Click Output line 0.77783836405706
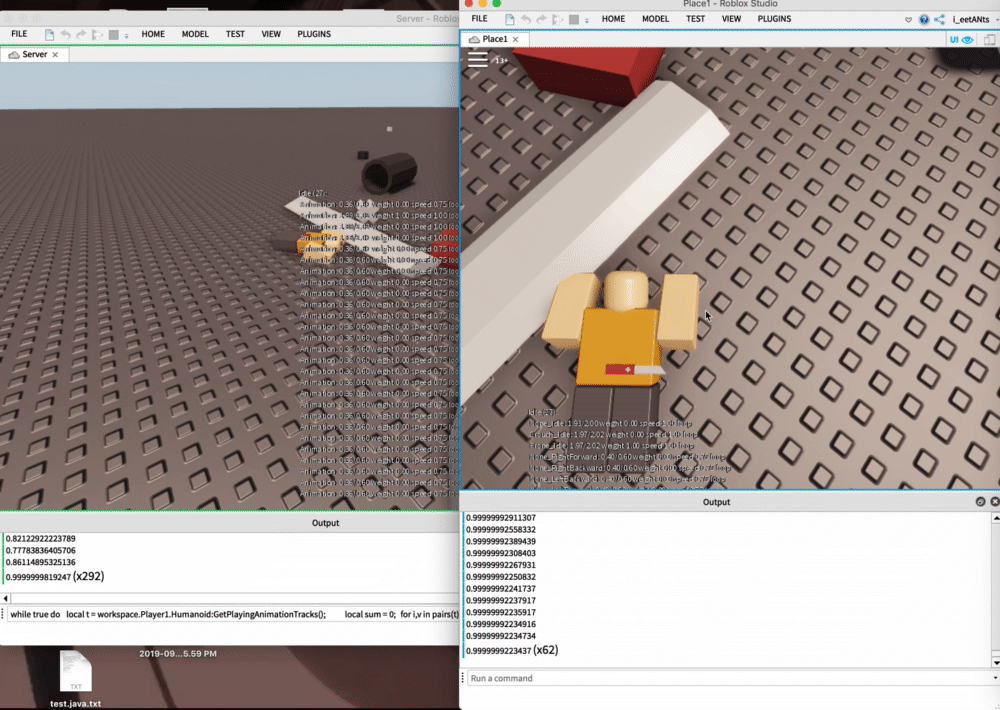Image resolution: width=1000 pixels, height=710 pixels. coord(40,550)
